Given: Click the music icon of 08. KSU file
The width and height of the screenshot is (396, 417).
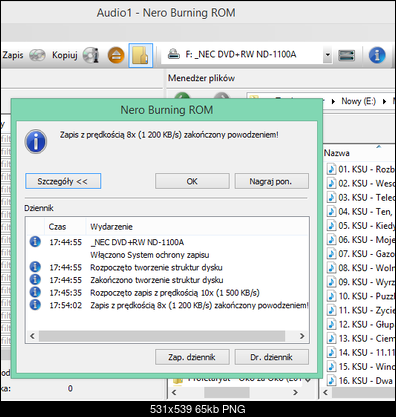Looking at the screenshot, I should (331, 268).
